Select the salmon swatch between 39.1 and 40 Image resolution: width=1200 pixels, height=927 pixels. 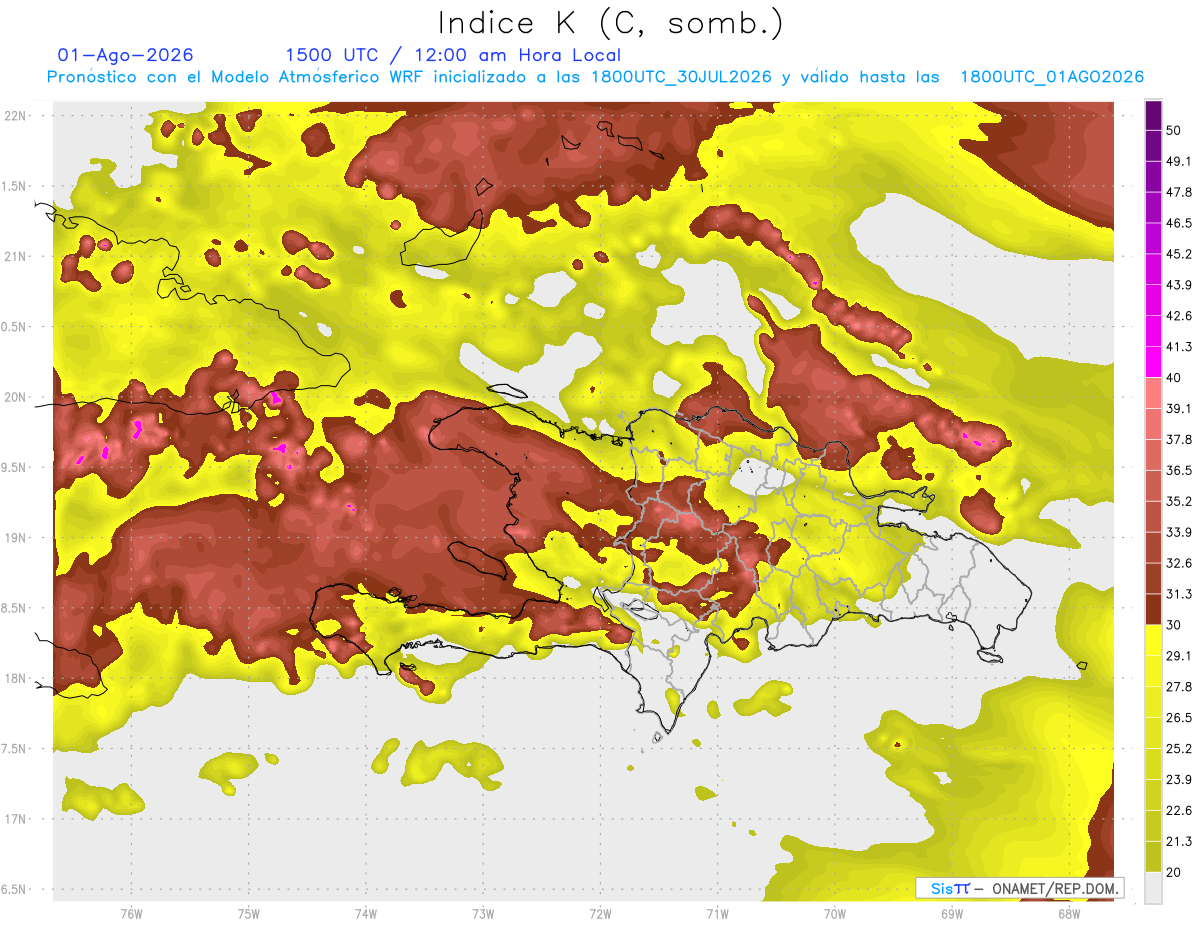click(x=1153, y=393)
